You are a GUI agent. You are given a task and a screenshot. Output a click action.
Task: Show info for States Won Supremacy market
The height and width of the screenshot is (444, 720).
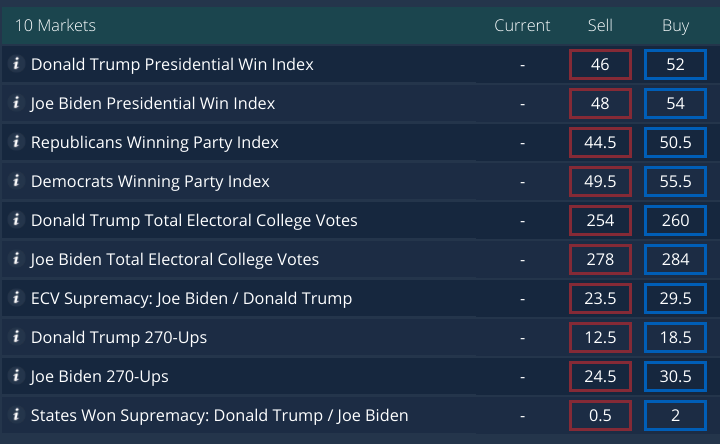click(16, 415)
